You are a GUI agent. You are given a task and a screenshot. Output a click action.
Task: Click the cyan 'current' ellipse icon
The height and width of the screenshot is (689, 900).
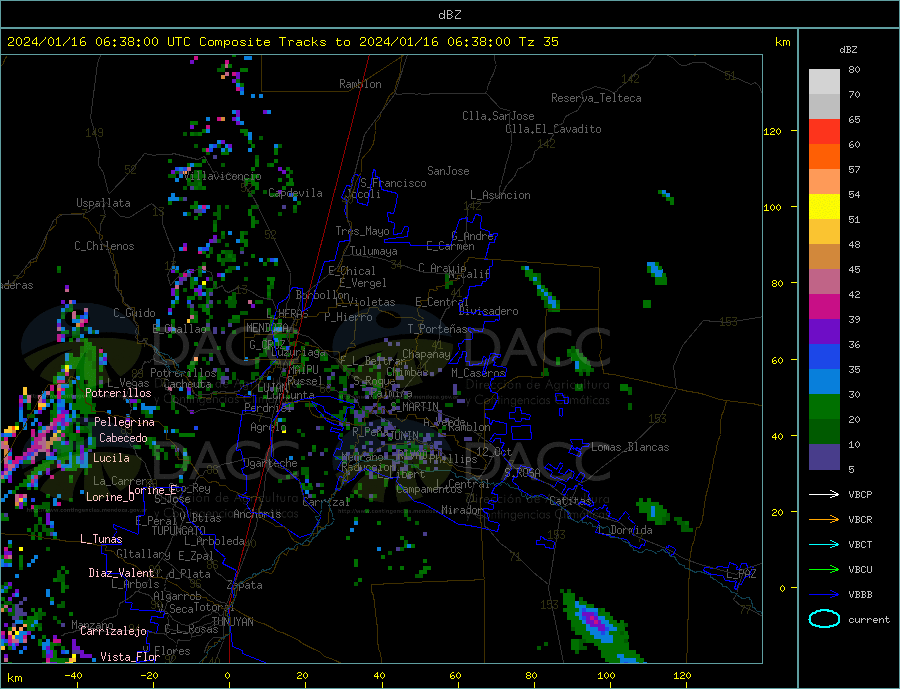click(824, 619)
